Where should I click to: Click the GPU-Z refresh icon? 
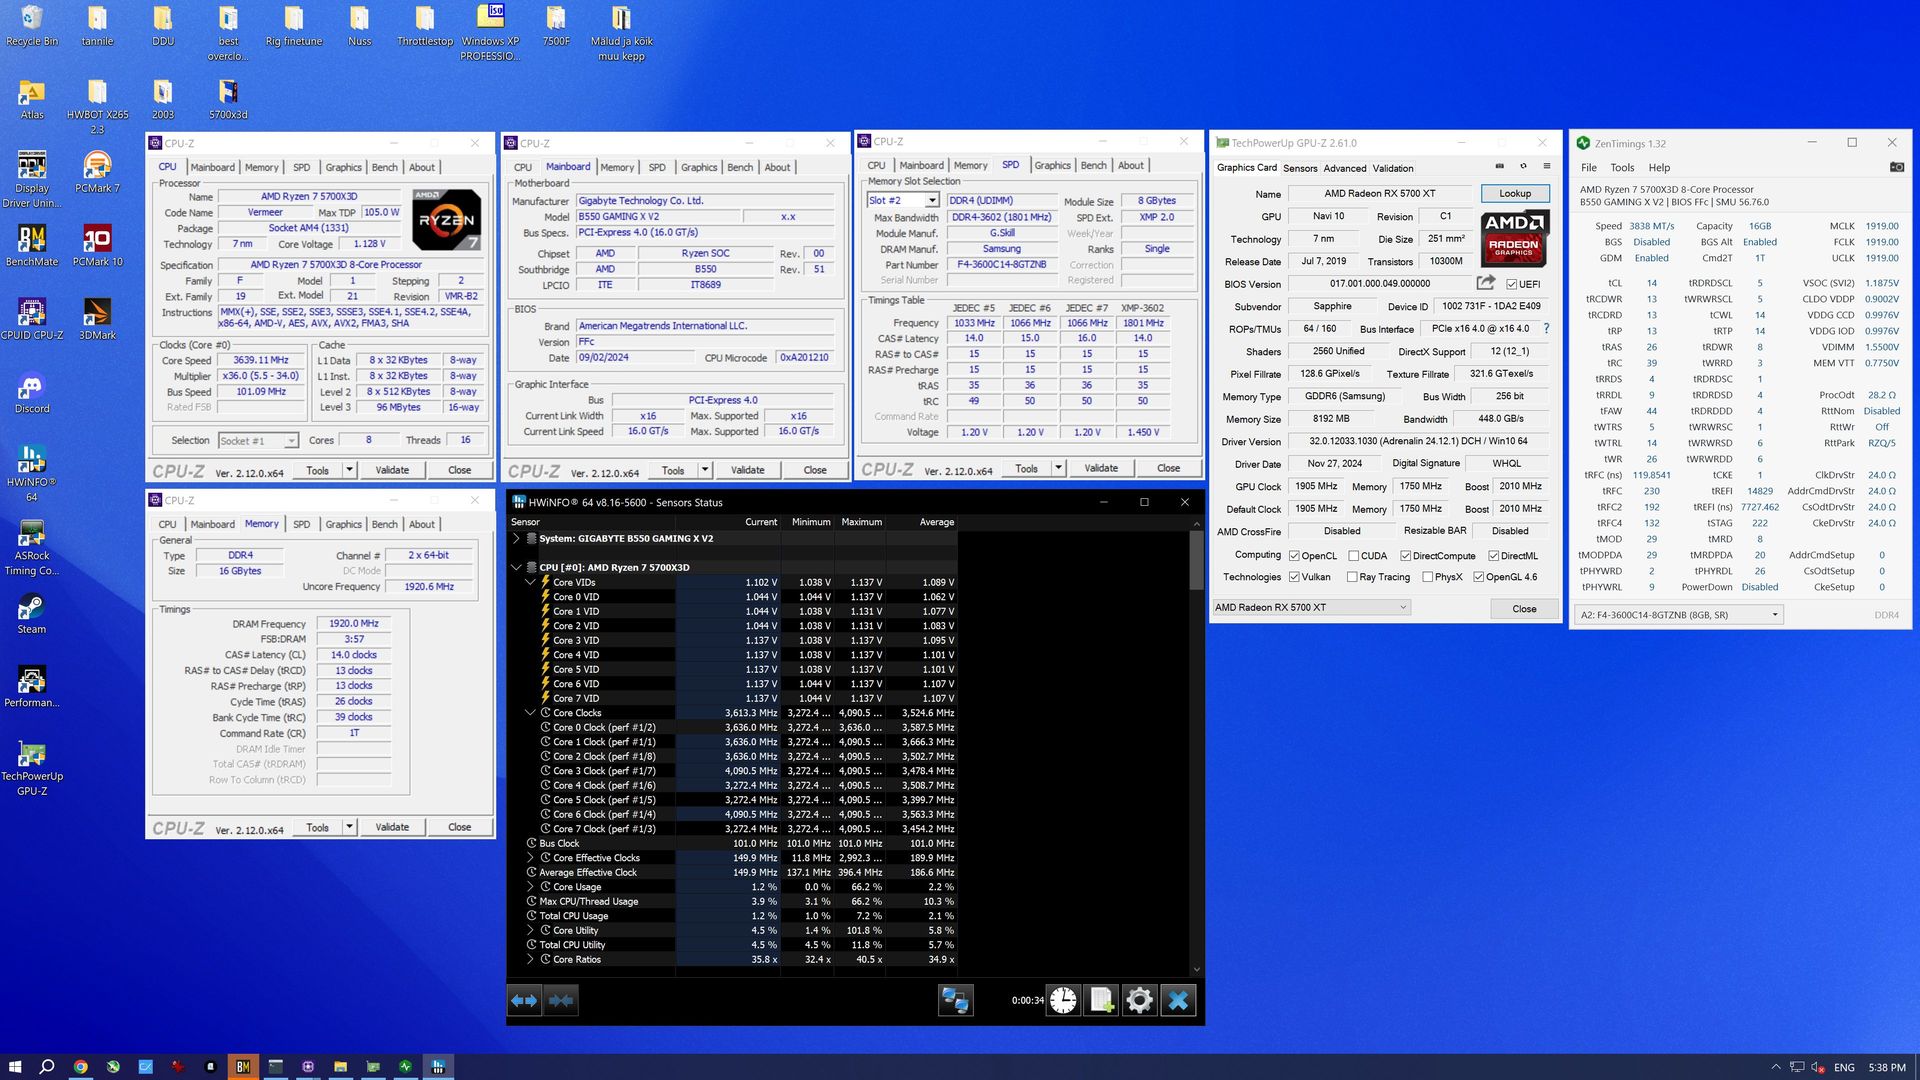[x=1523, y=167]
